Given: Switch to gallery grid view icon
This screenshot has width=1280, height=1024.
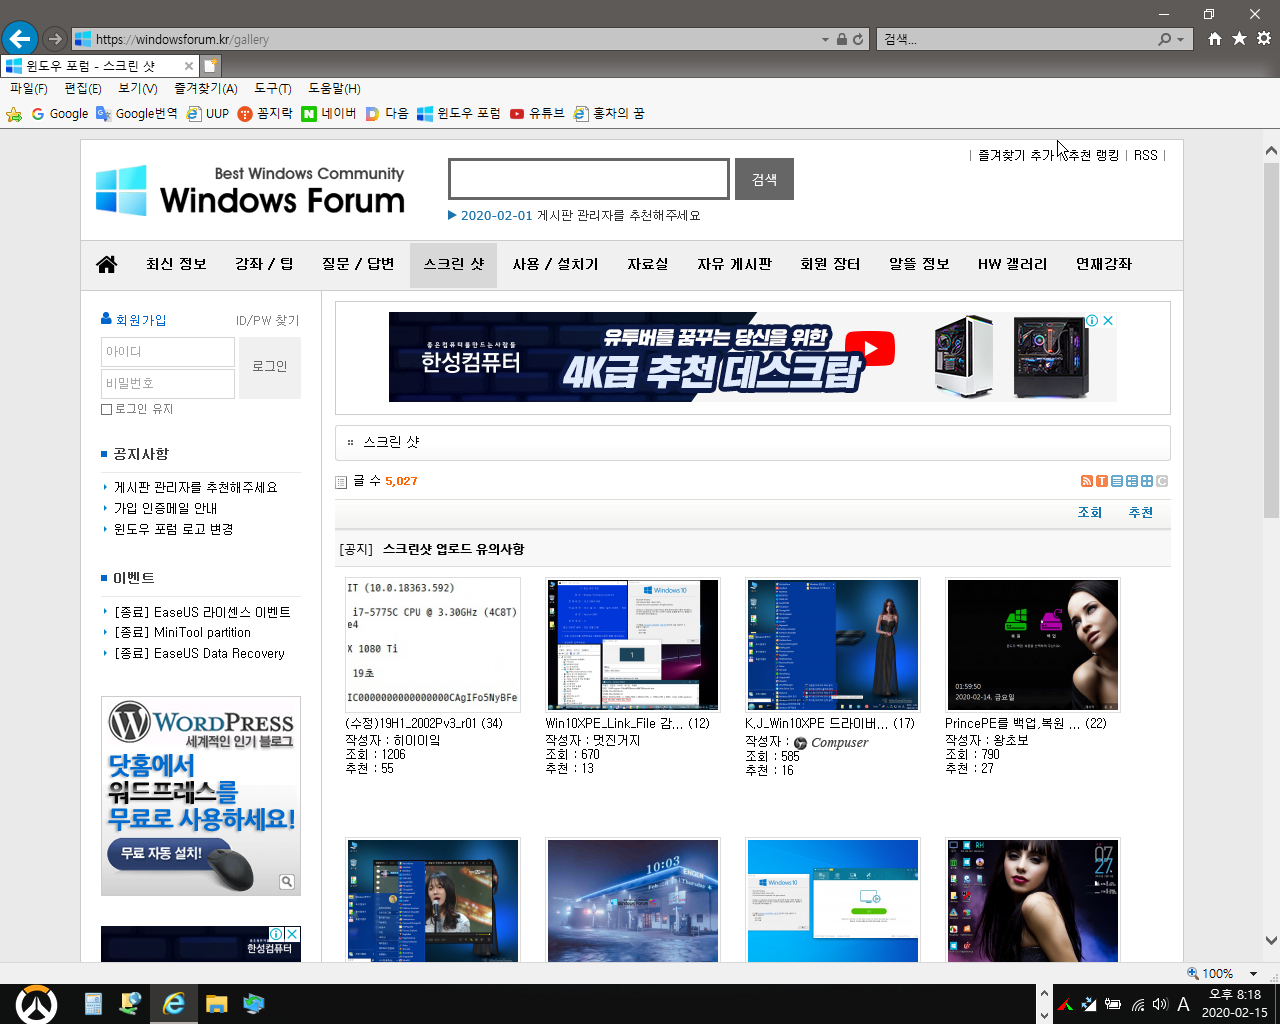Looking at the screenshot, I should 1147,481.
